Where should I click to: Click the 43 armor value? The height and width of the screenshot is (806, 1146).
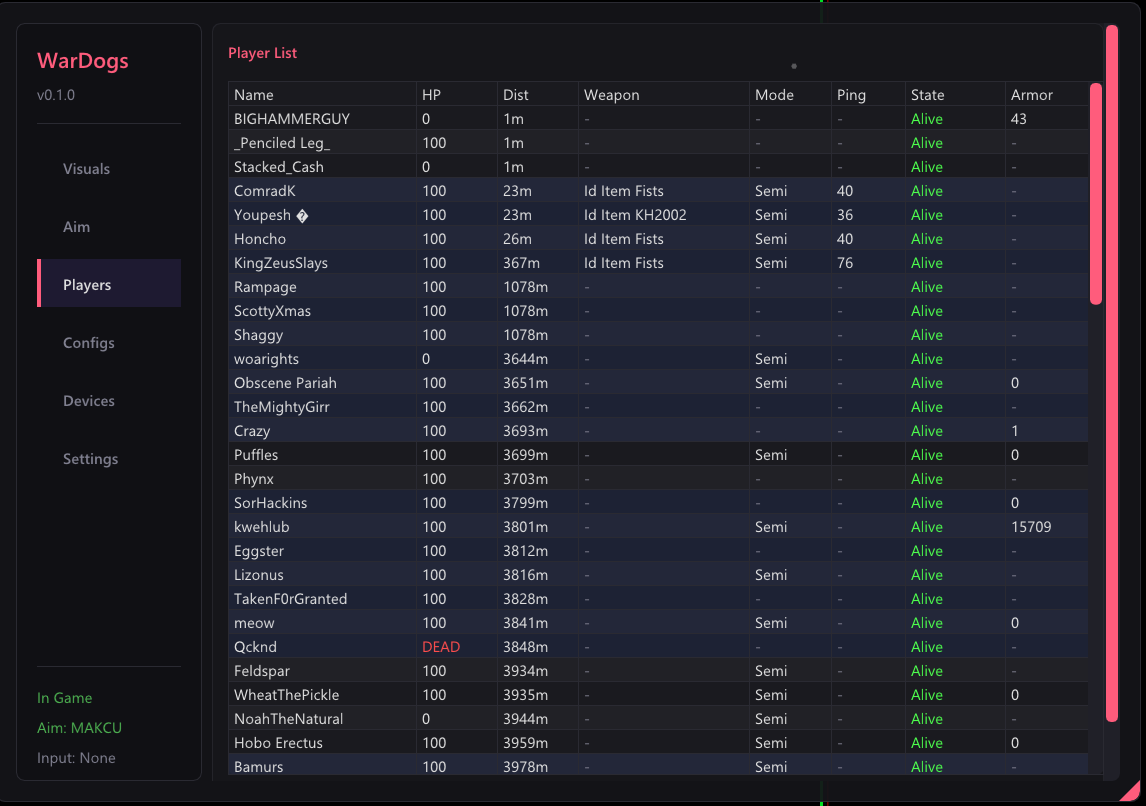1019,118
